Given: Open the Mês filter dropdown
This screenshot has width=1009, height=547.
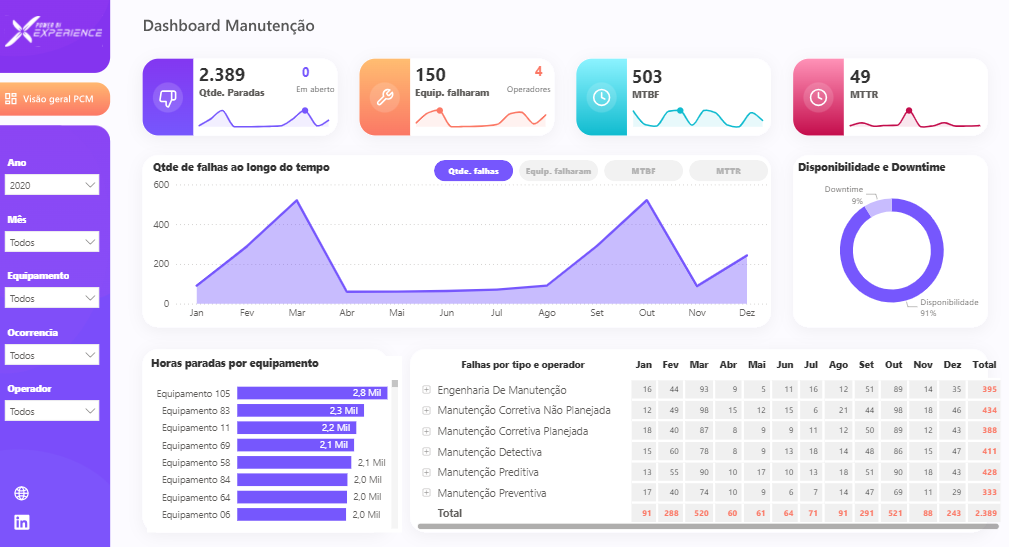Looking at the screenshot, I should point(53,242).
